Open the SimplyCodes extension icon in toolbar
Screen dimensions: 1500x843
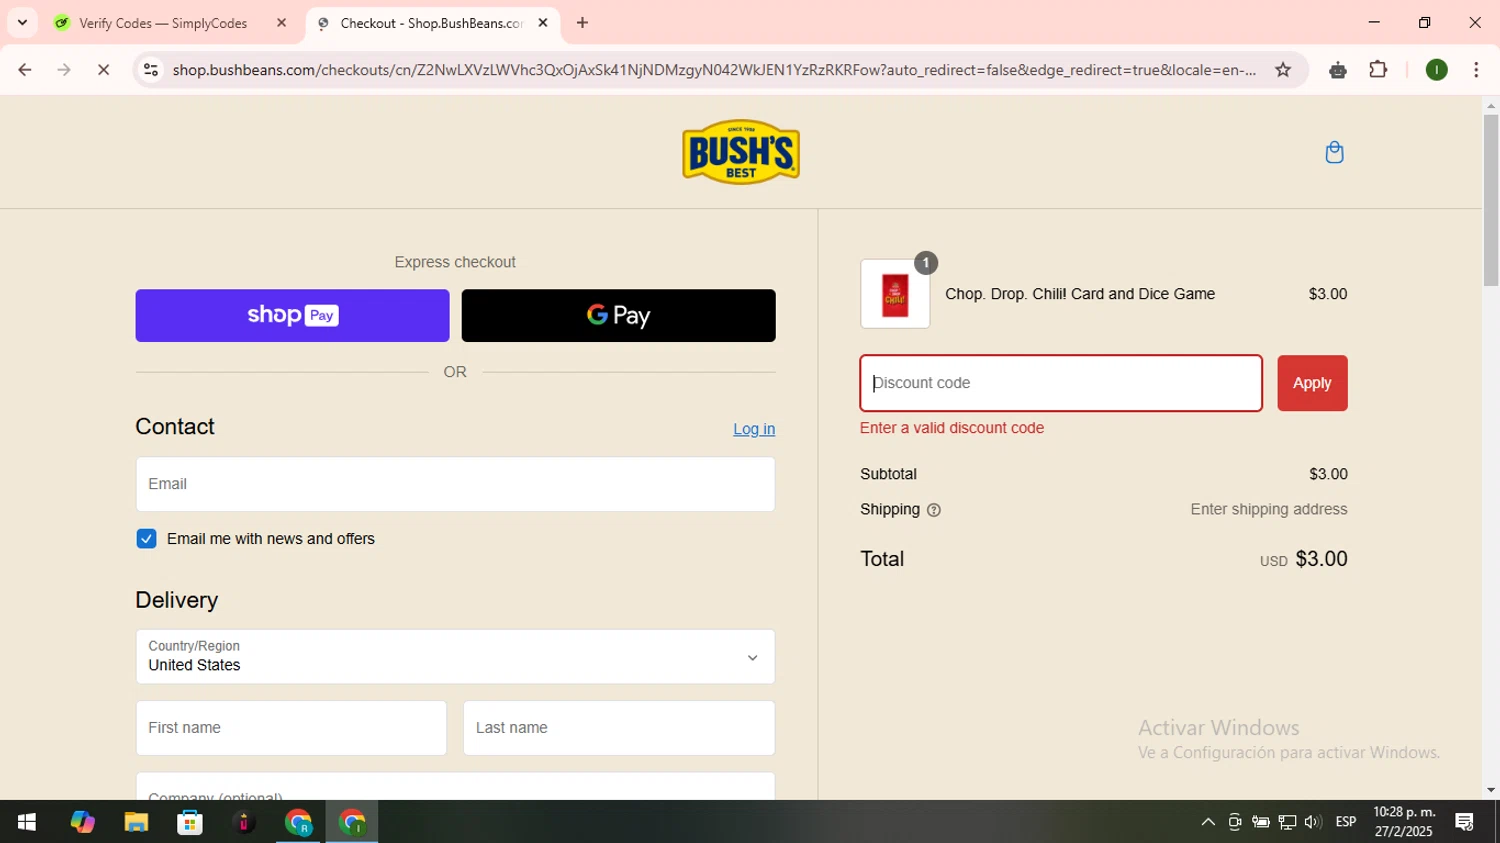(x=1338, y=70)
